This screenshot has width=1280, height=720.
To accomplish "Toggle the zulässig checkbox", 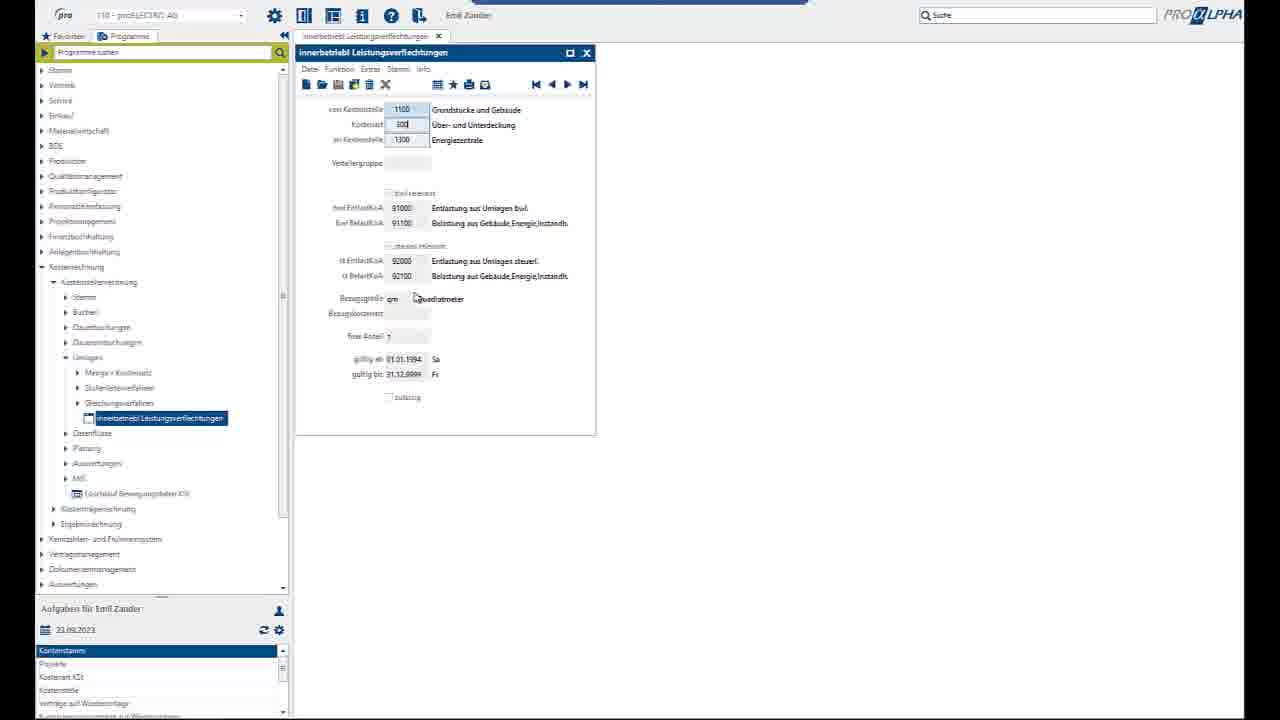I will [x=389, y=397].
